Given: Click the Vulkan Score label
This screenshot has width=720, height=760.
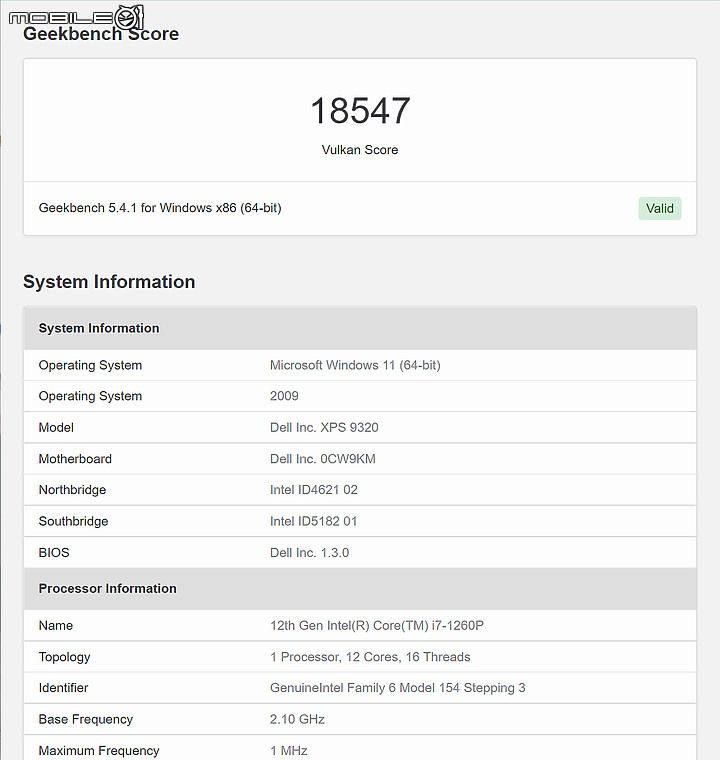Looking at the screenshot, I should 360,150.
